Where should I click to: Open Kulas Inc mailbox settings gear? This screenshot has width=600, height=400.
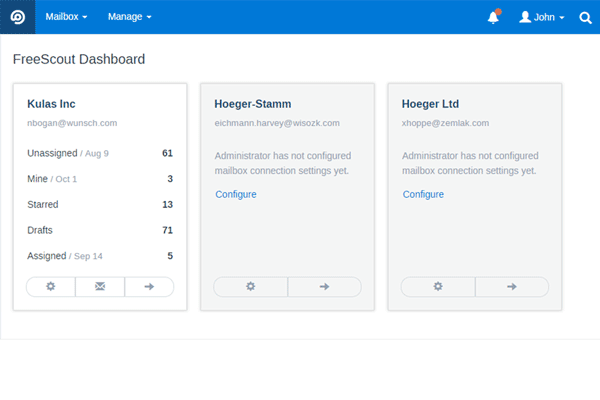pyautogui.click(x=51, y=287)
